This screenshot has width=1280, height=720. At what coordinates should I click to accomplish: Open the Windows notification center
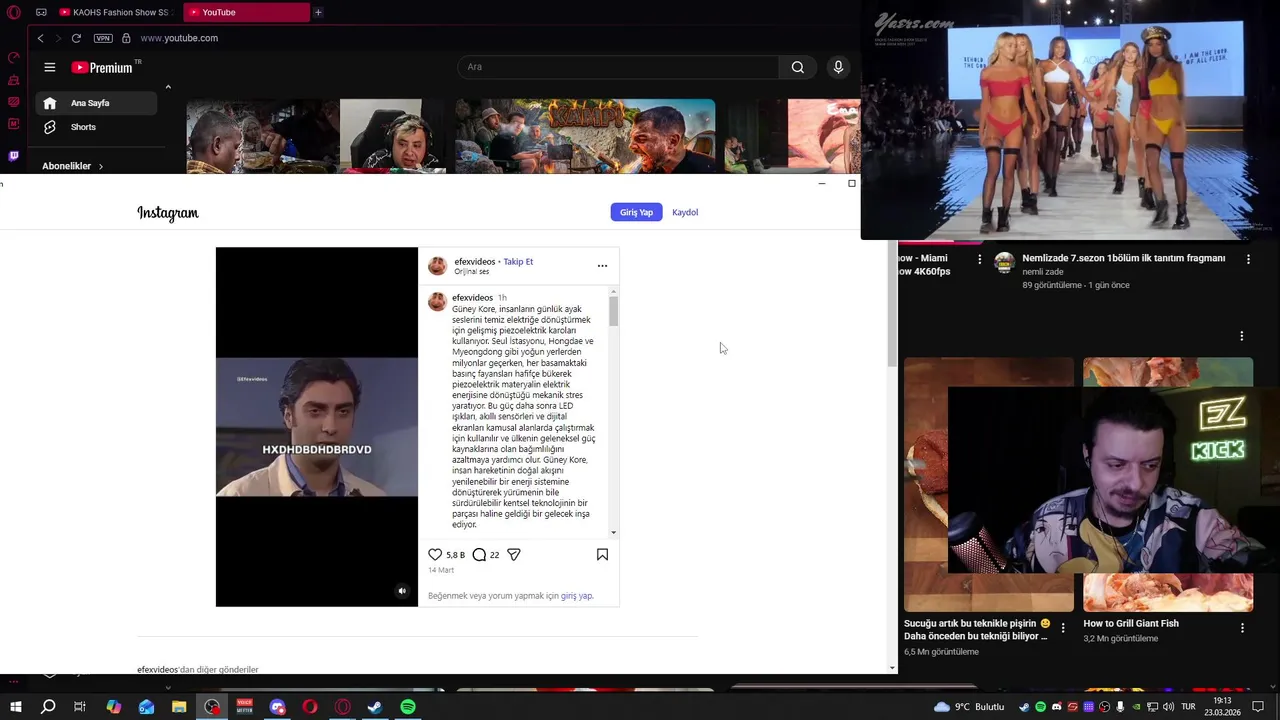click(1258, 707)
